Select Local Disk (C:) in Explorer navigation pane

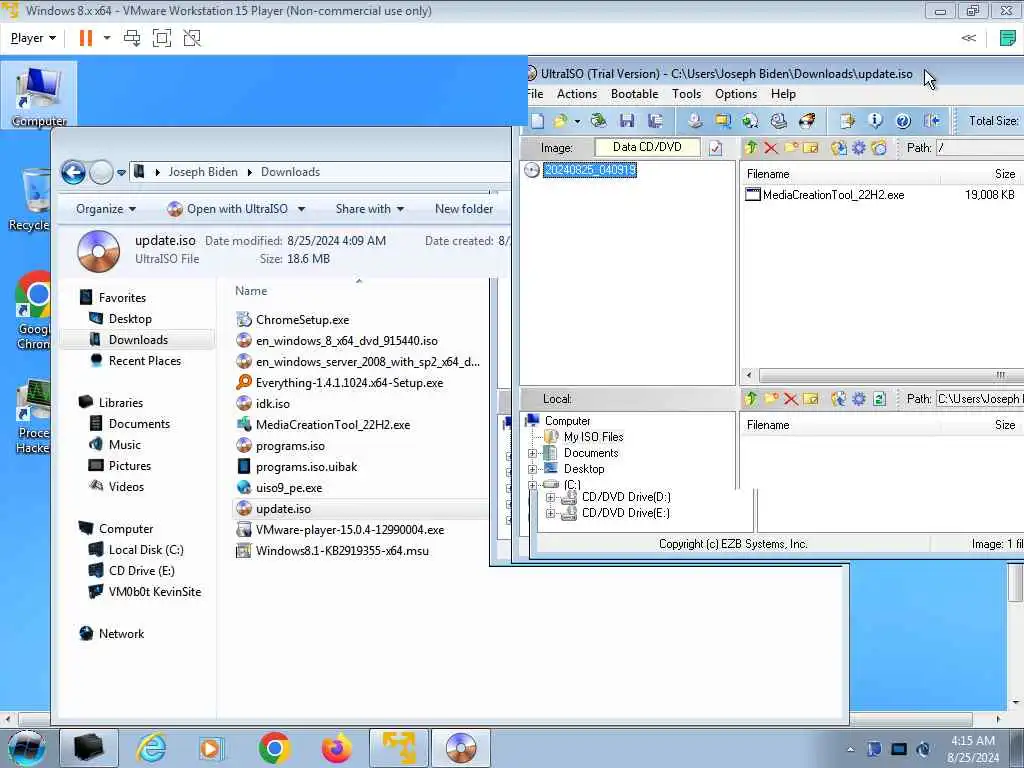click(146, 550)
